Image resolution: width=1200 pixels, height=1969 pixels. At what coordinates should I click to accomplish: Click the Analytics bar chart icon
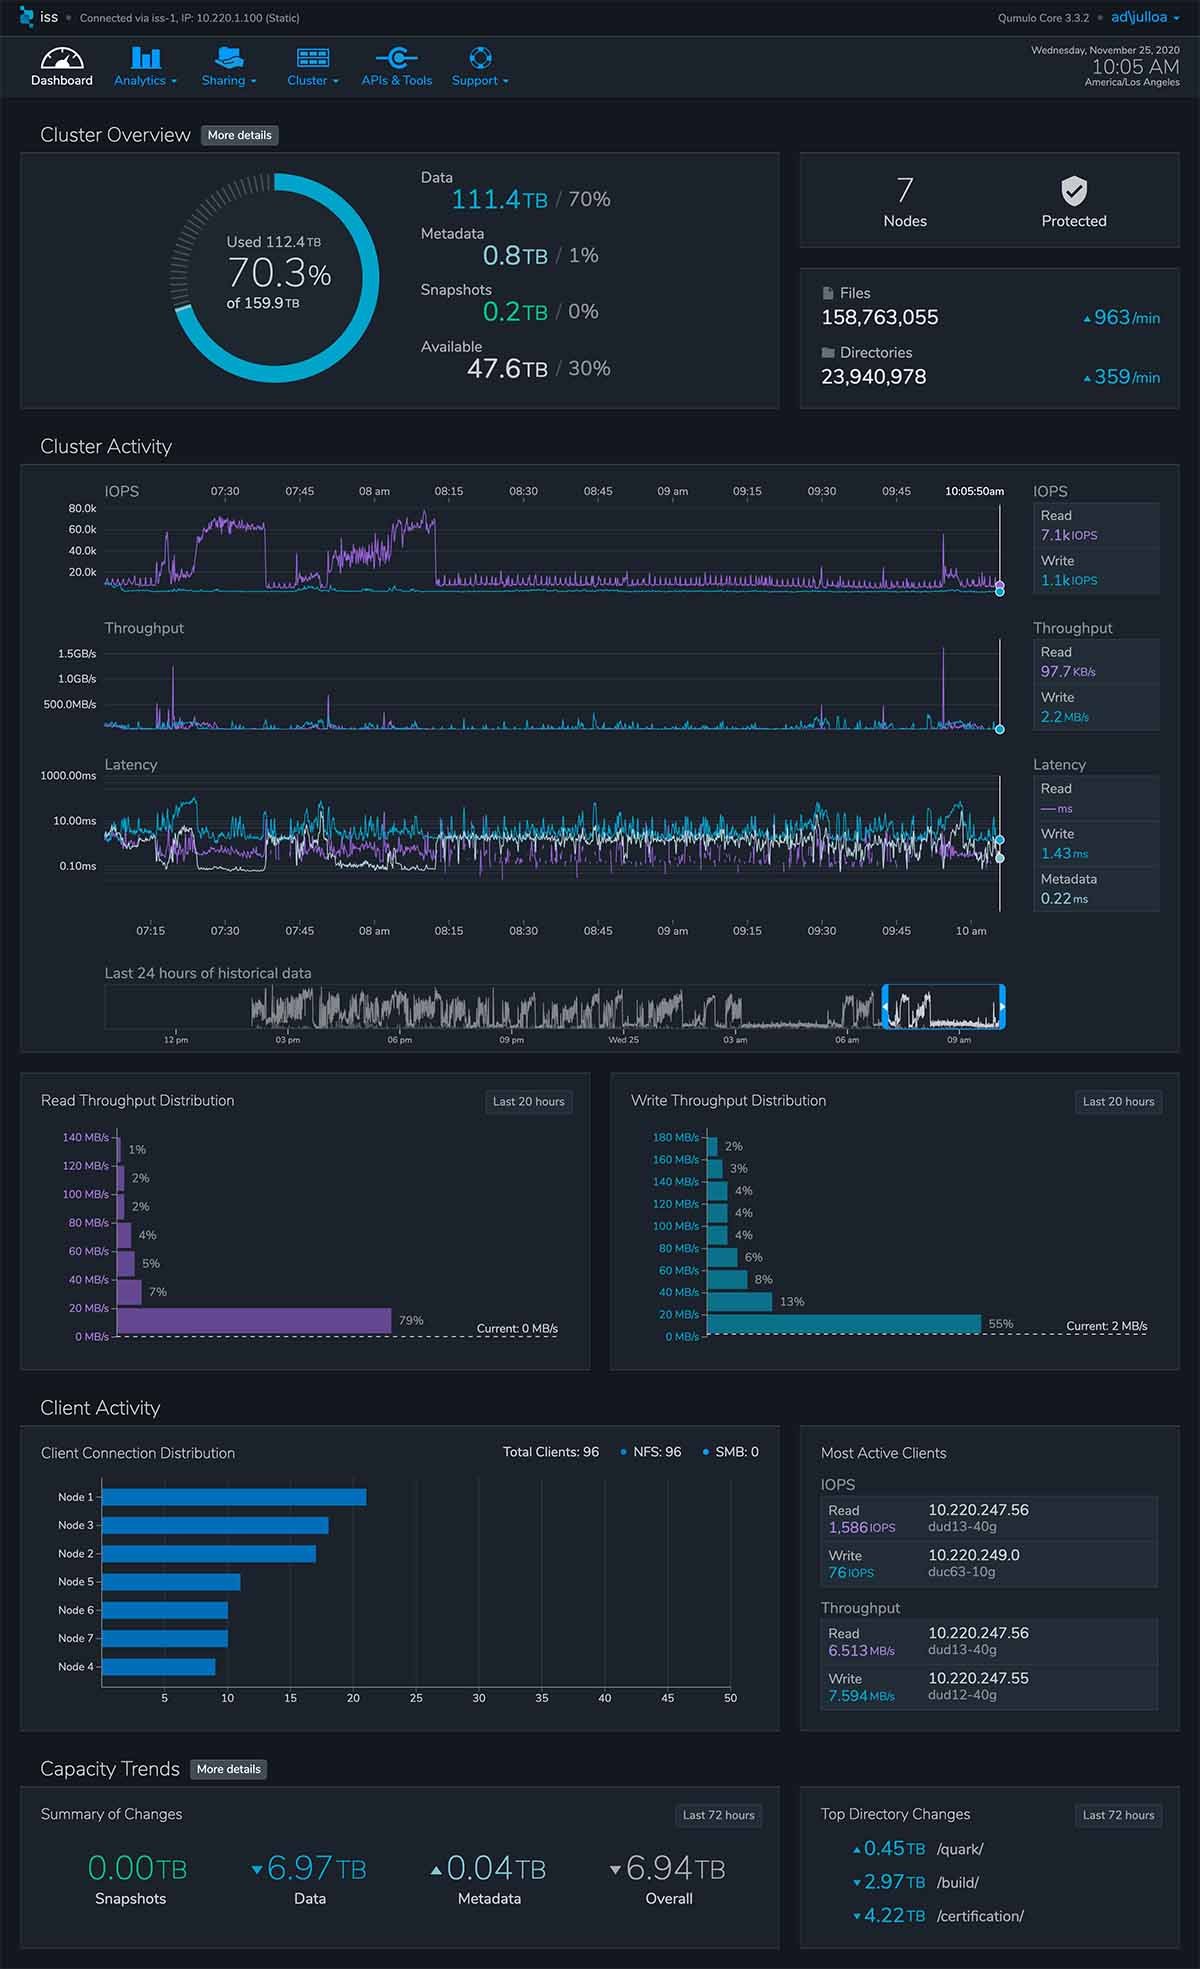click(146, 58)
